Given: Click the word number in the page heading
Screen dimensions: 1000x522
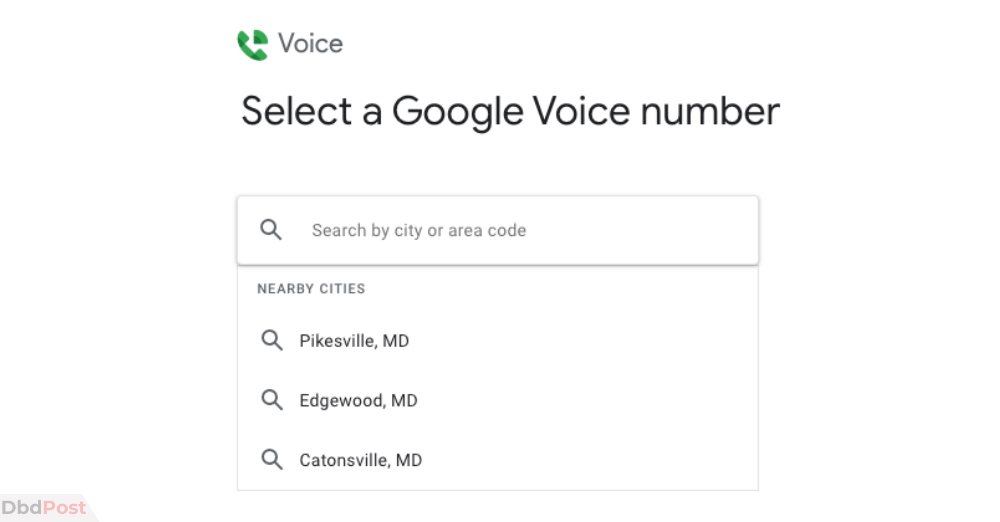Looking at the screenshot, I should click(710, 112).
